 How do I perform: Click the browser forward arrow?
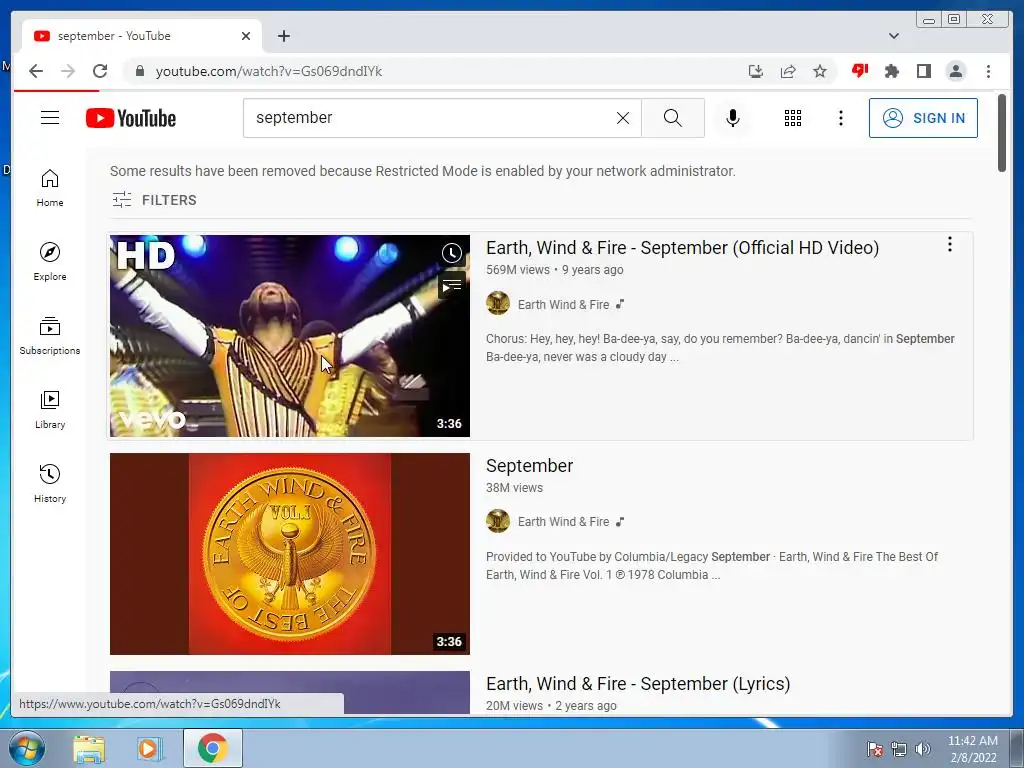[68, 71]
